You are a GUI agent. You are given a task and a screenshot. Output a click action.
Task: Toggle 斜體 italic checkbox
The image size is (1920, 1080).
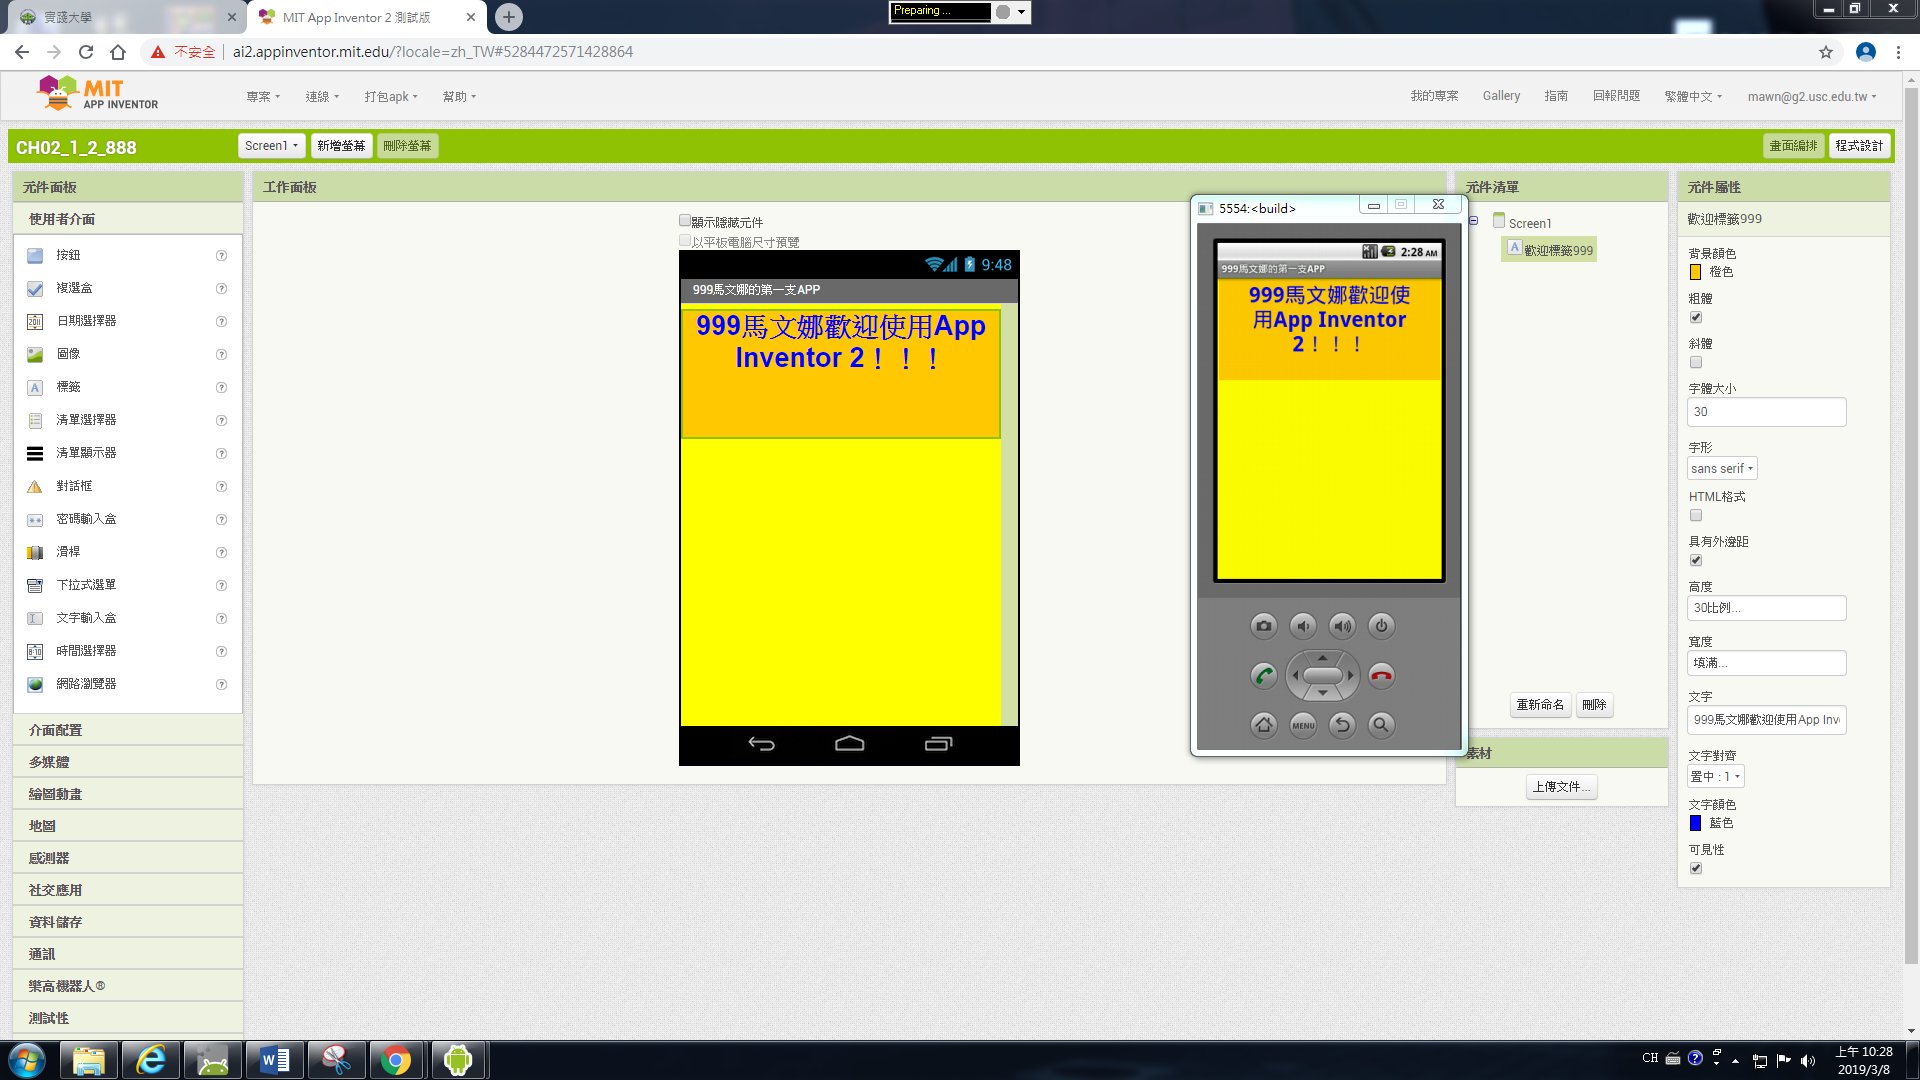pos(1696,362)
